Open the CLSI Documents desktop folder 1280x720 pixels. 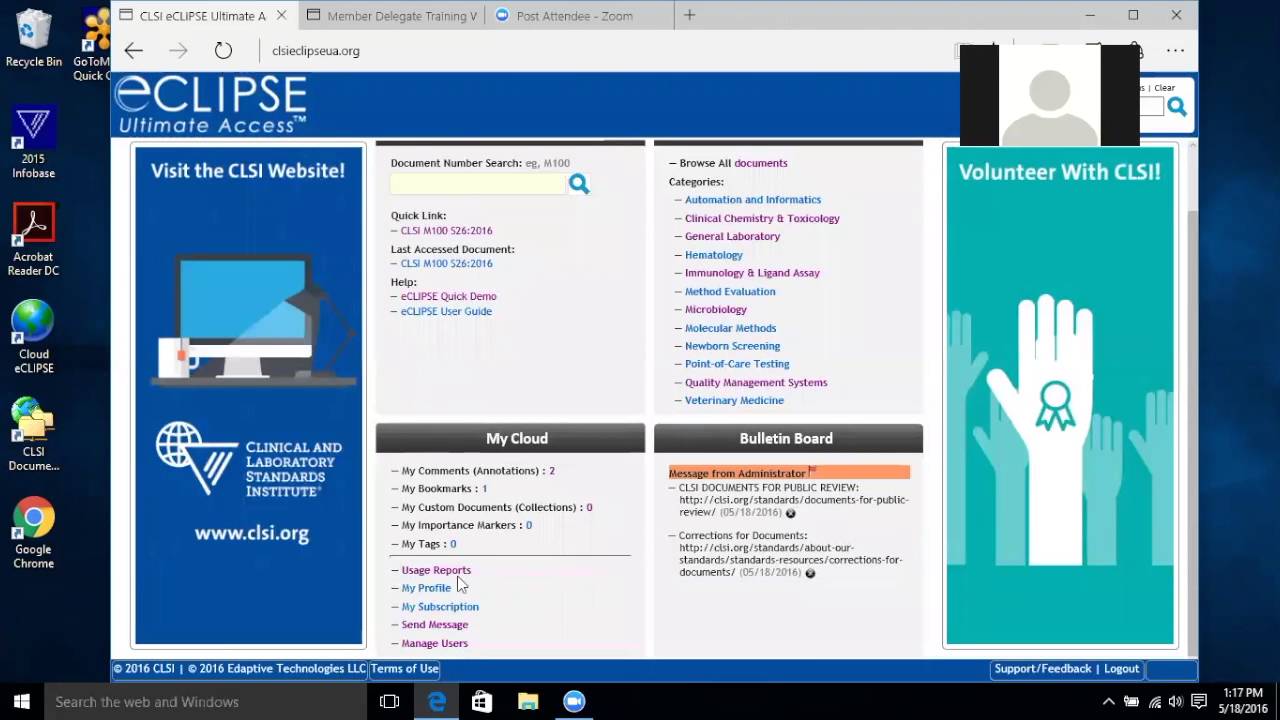(33, 435)
